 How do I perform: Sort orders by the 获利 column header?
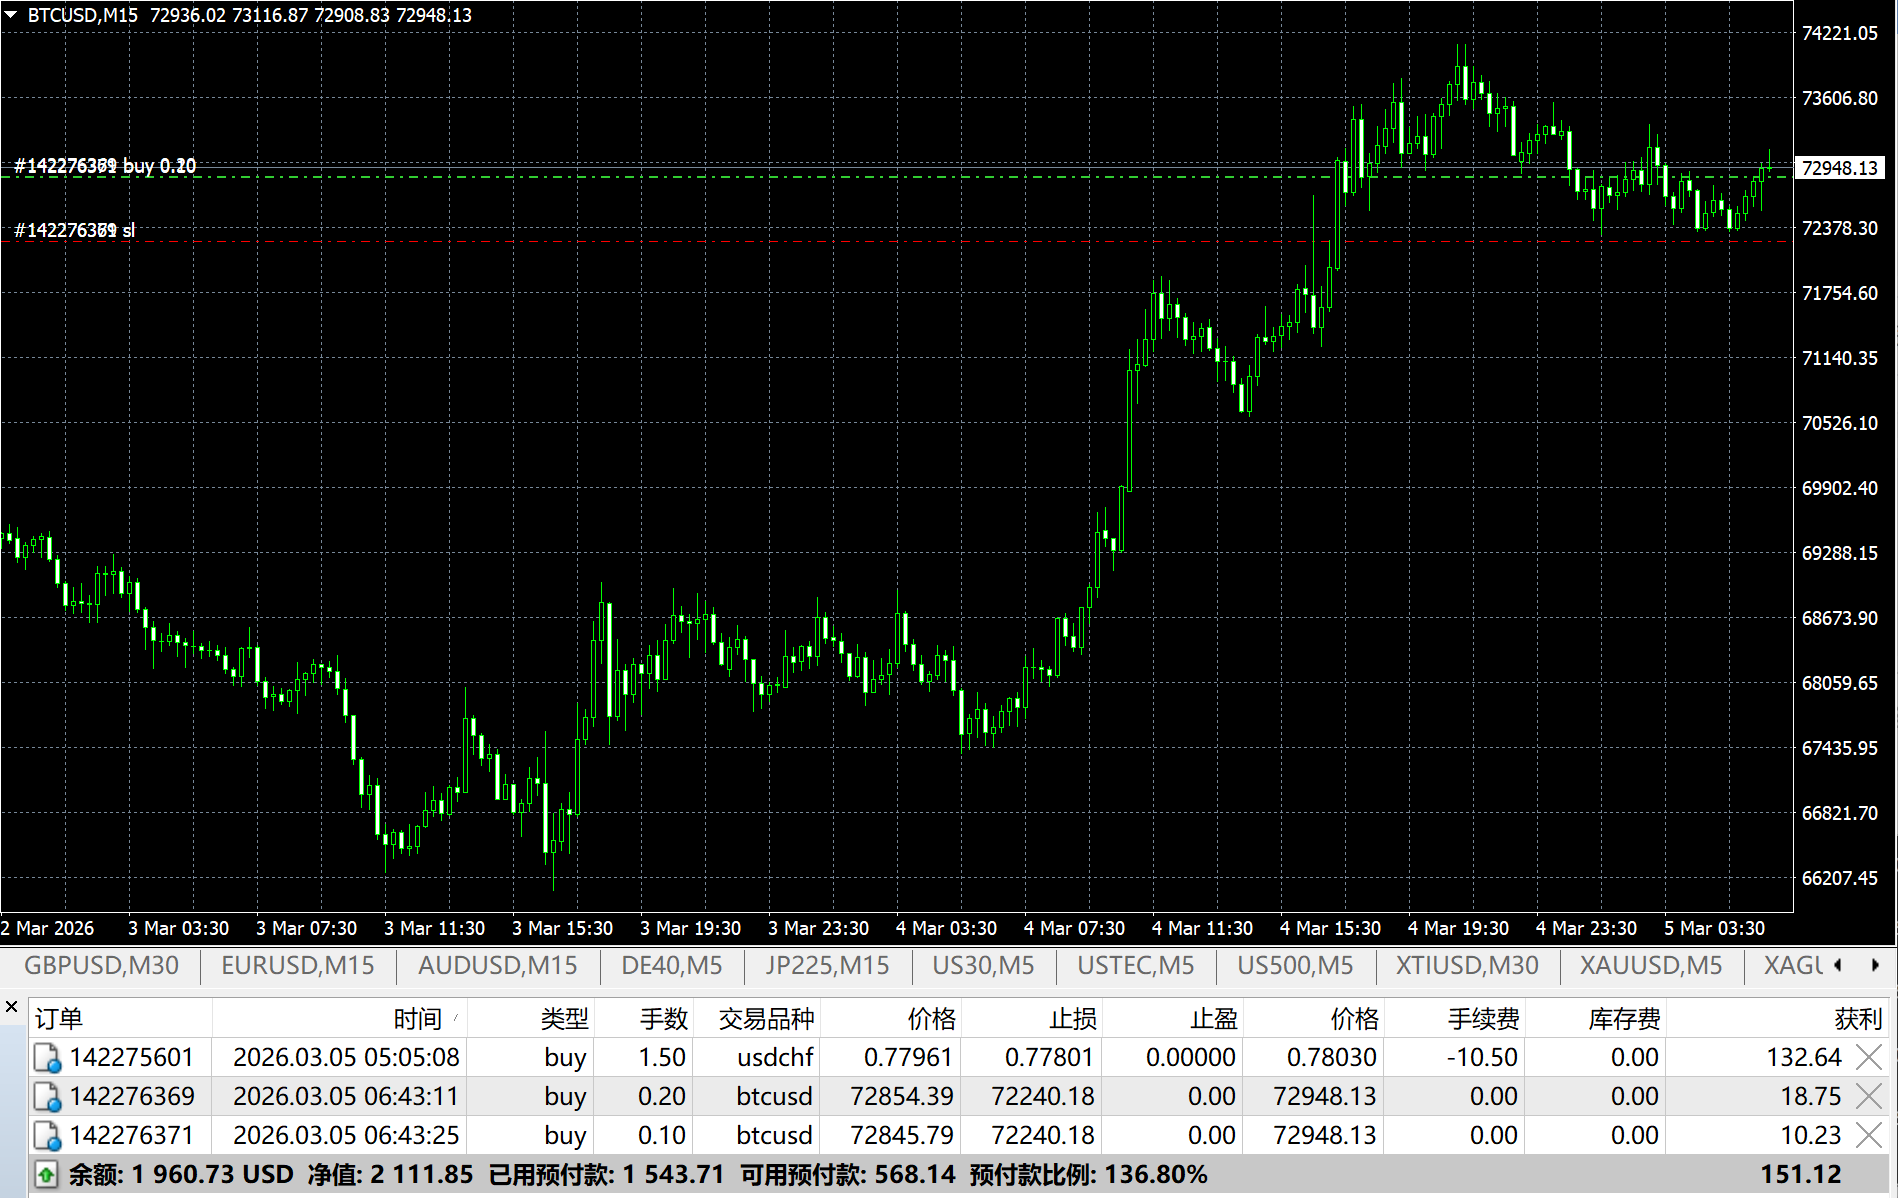click(1857, 1019)
